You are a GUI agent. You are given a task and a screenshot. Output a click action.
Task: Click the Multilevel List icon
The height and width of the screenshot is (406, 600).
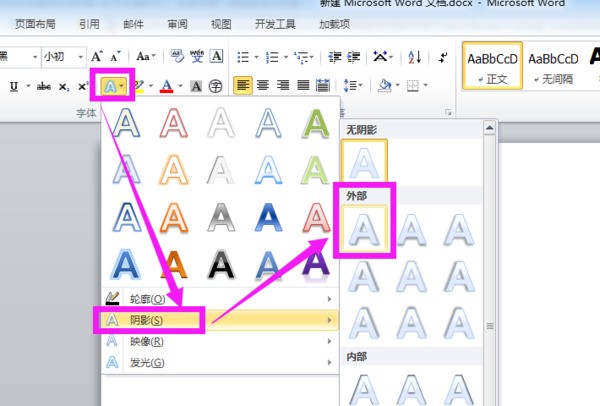click(303, 57)
